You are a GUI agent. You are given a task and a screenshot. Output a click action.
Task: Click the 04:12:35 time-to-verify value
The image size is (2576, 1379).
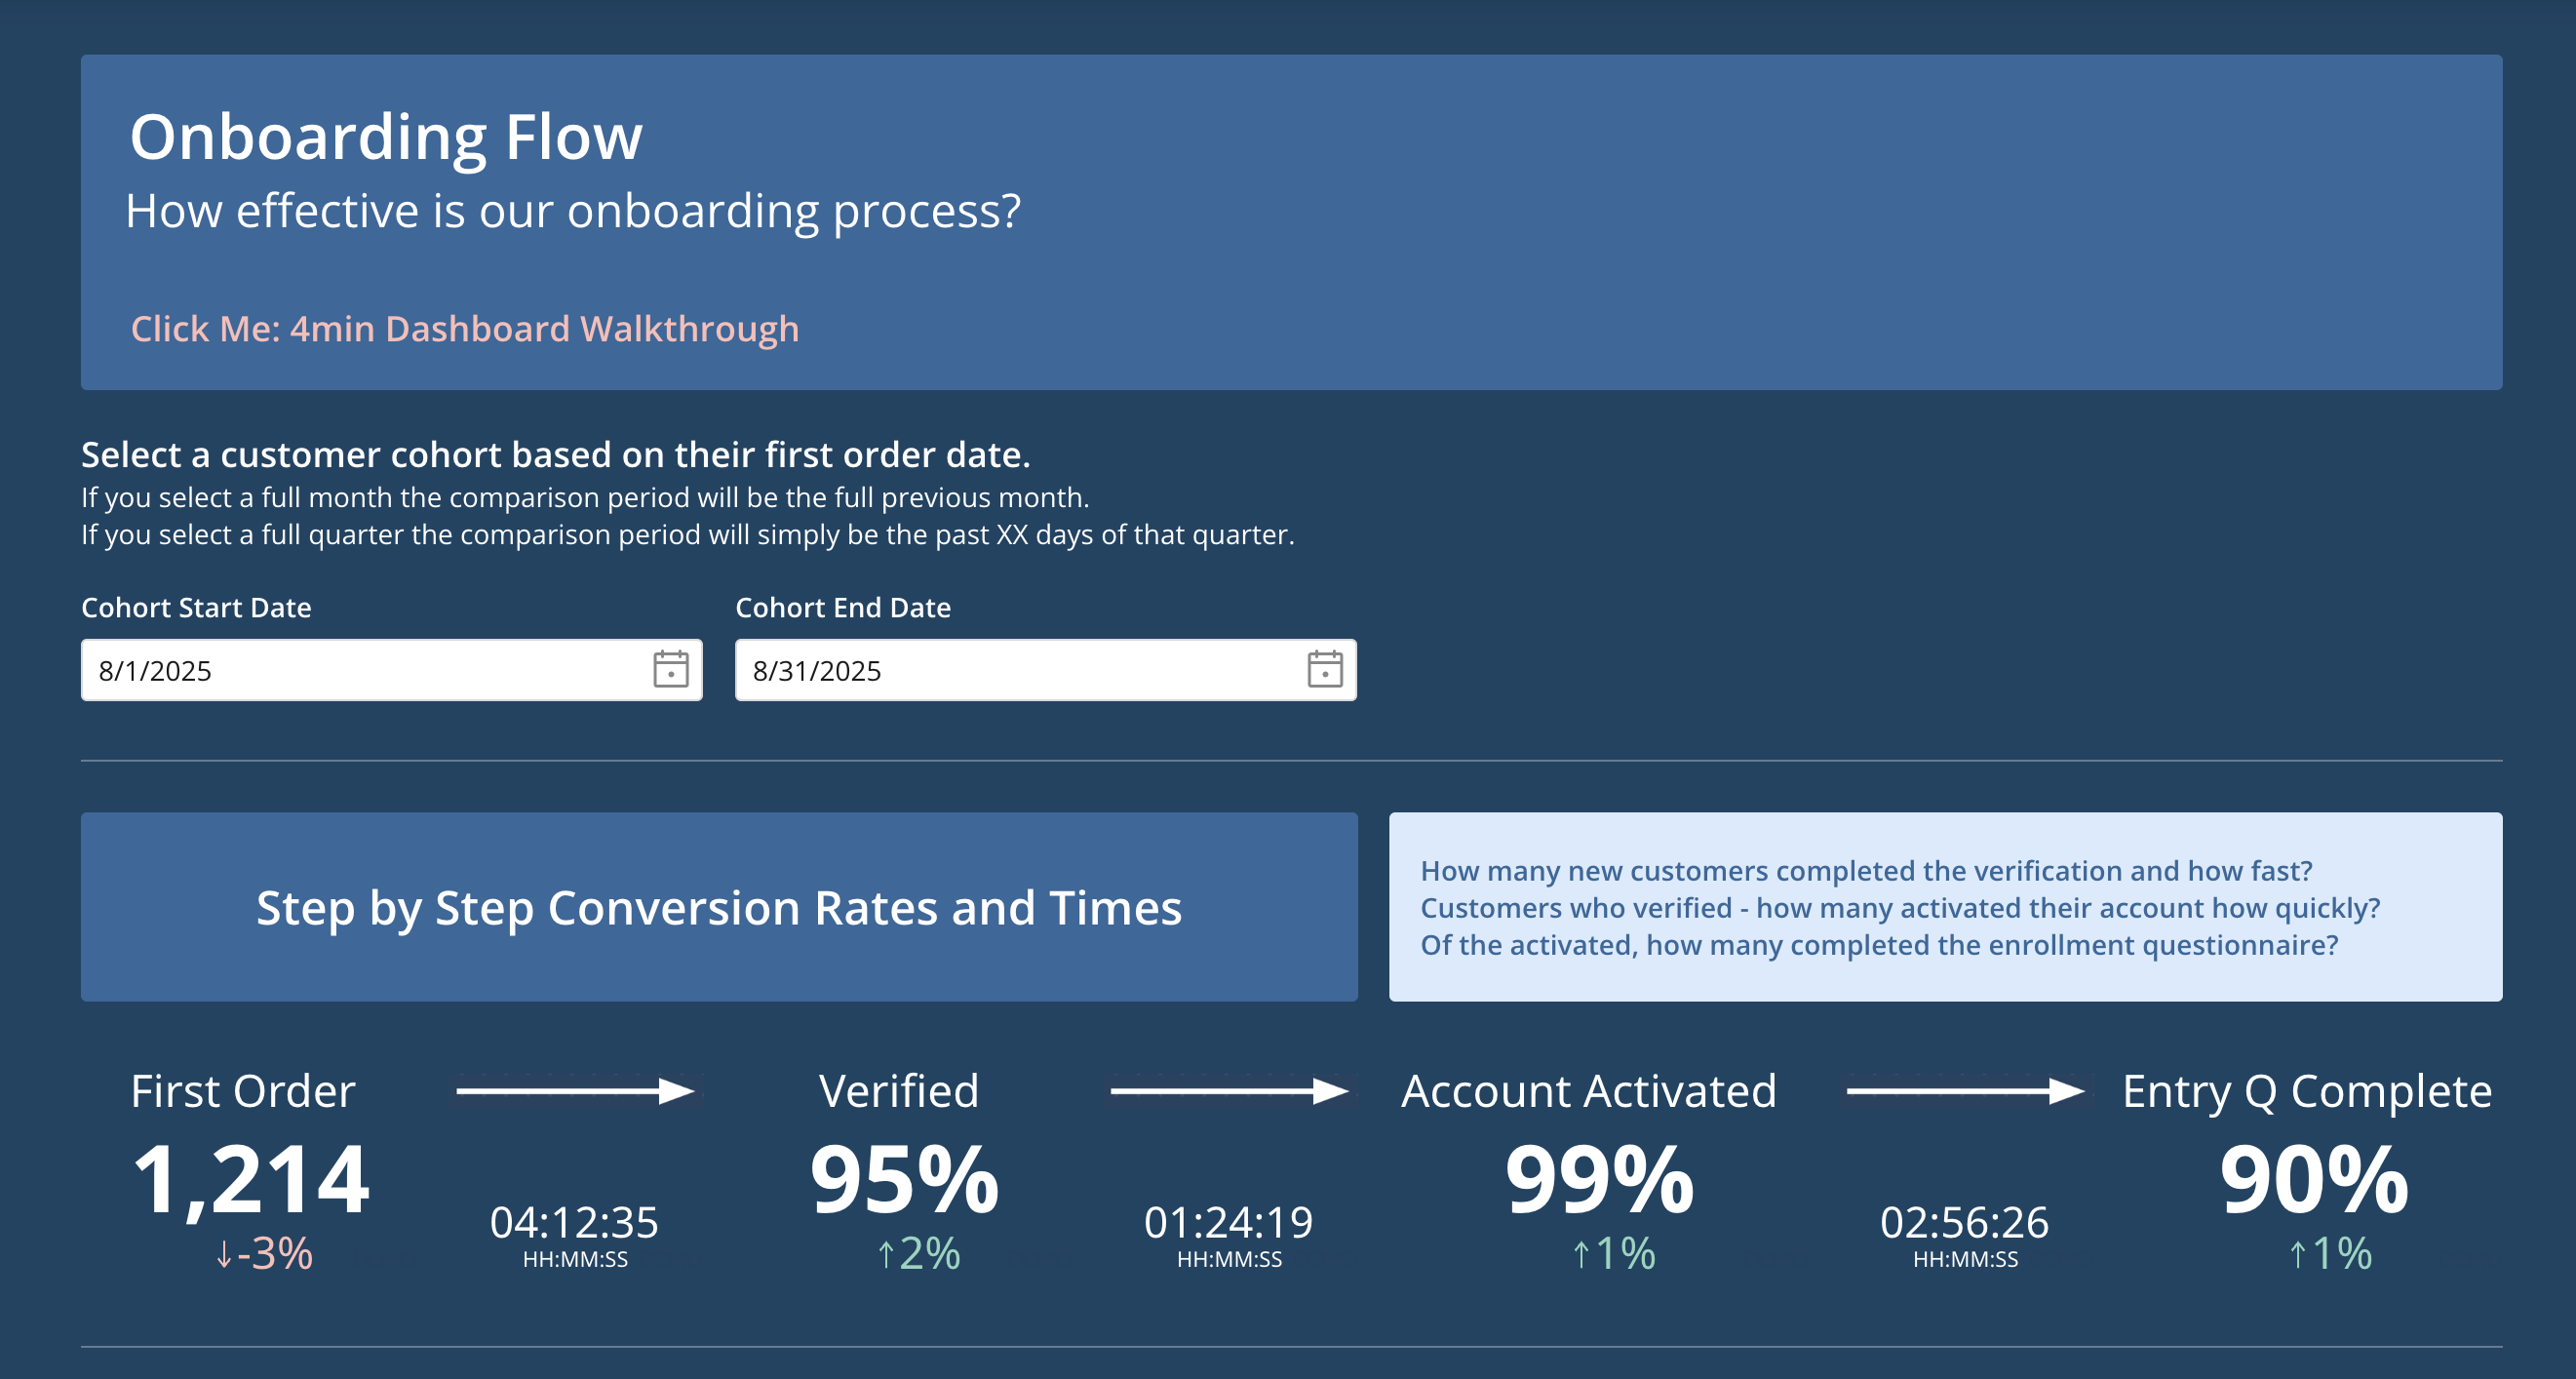pyautogui.click(x=574, y=1222)
